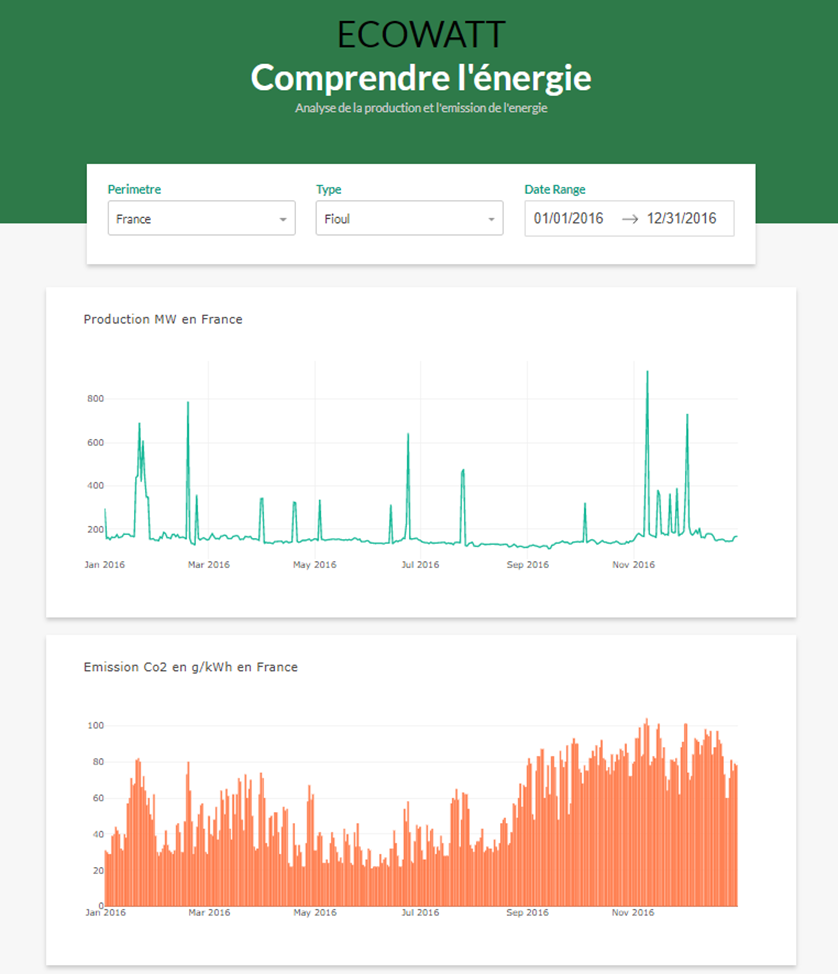Screen dimensions: 838x974
Task: Click the Emission Co2 chart title
Action: pyautogui.click(x=191, y=667)
